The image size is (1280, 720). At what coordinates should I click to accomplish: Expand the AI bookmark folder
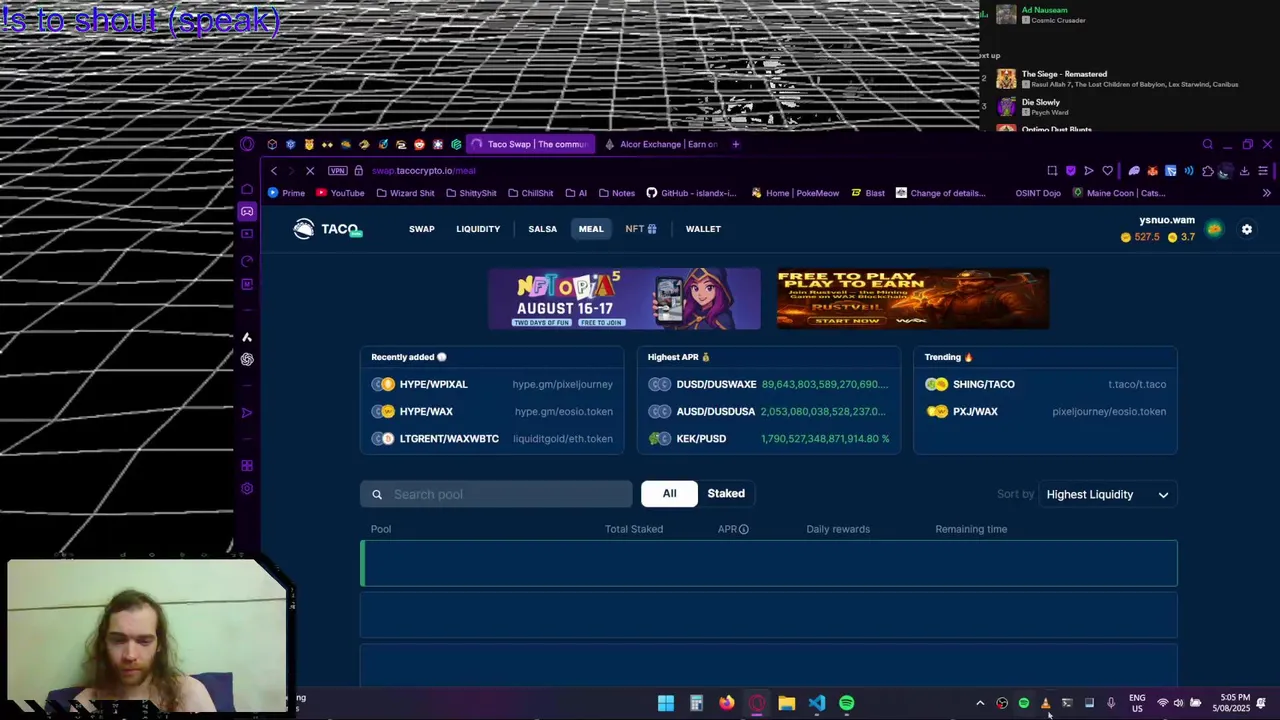pyautogui.click(x=576, y=194)
